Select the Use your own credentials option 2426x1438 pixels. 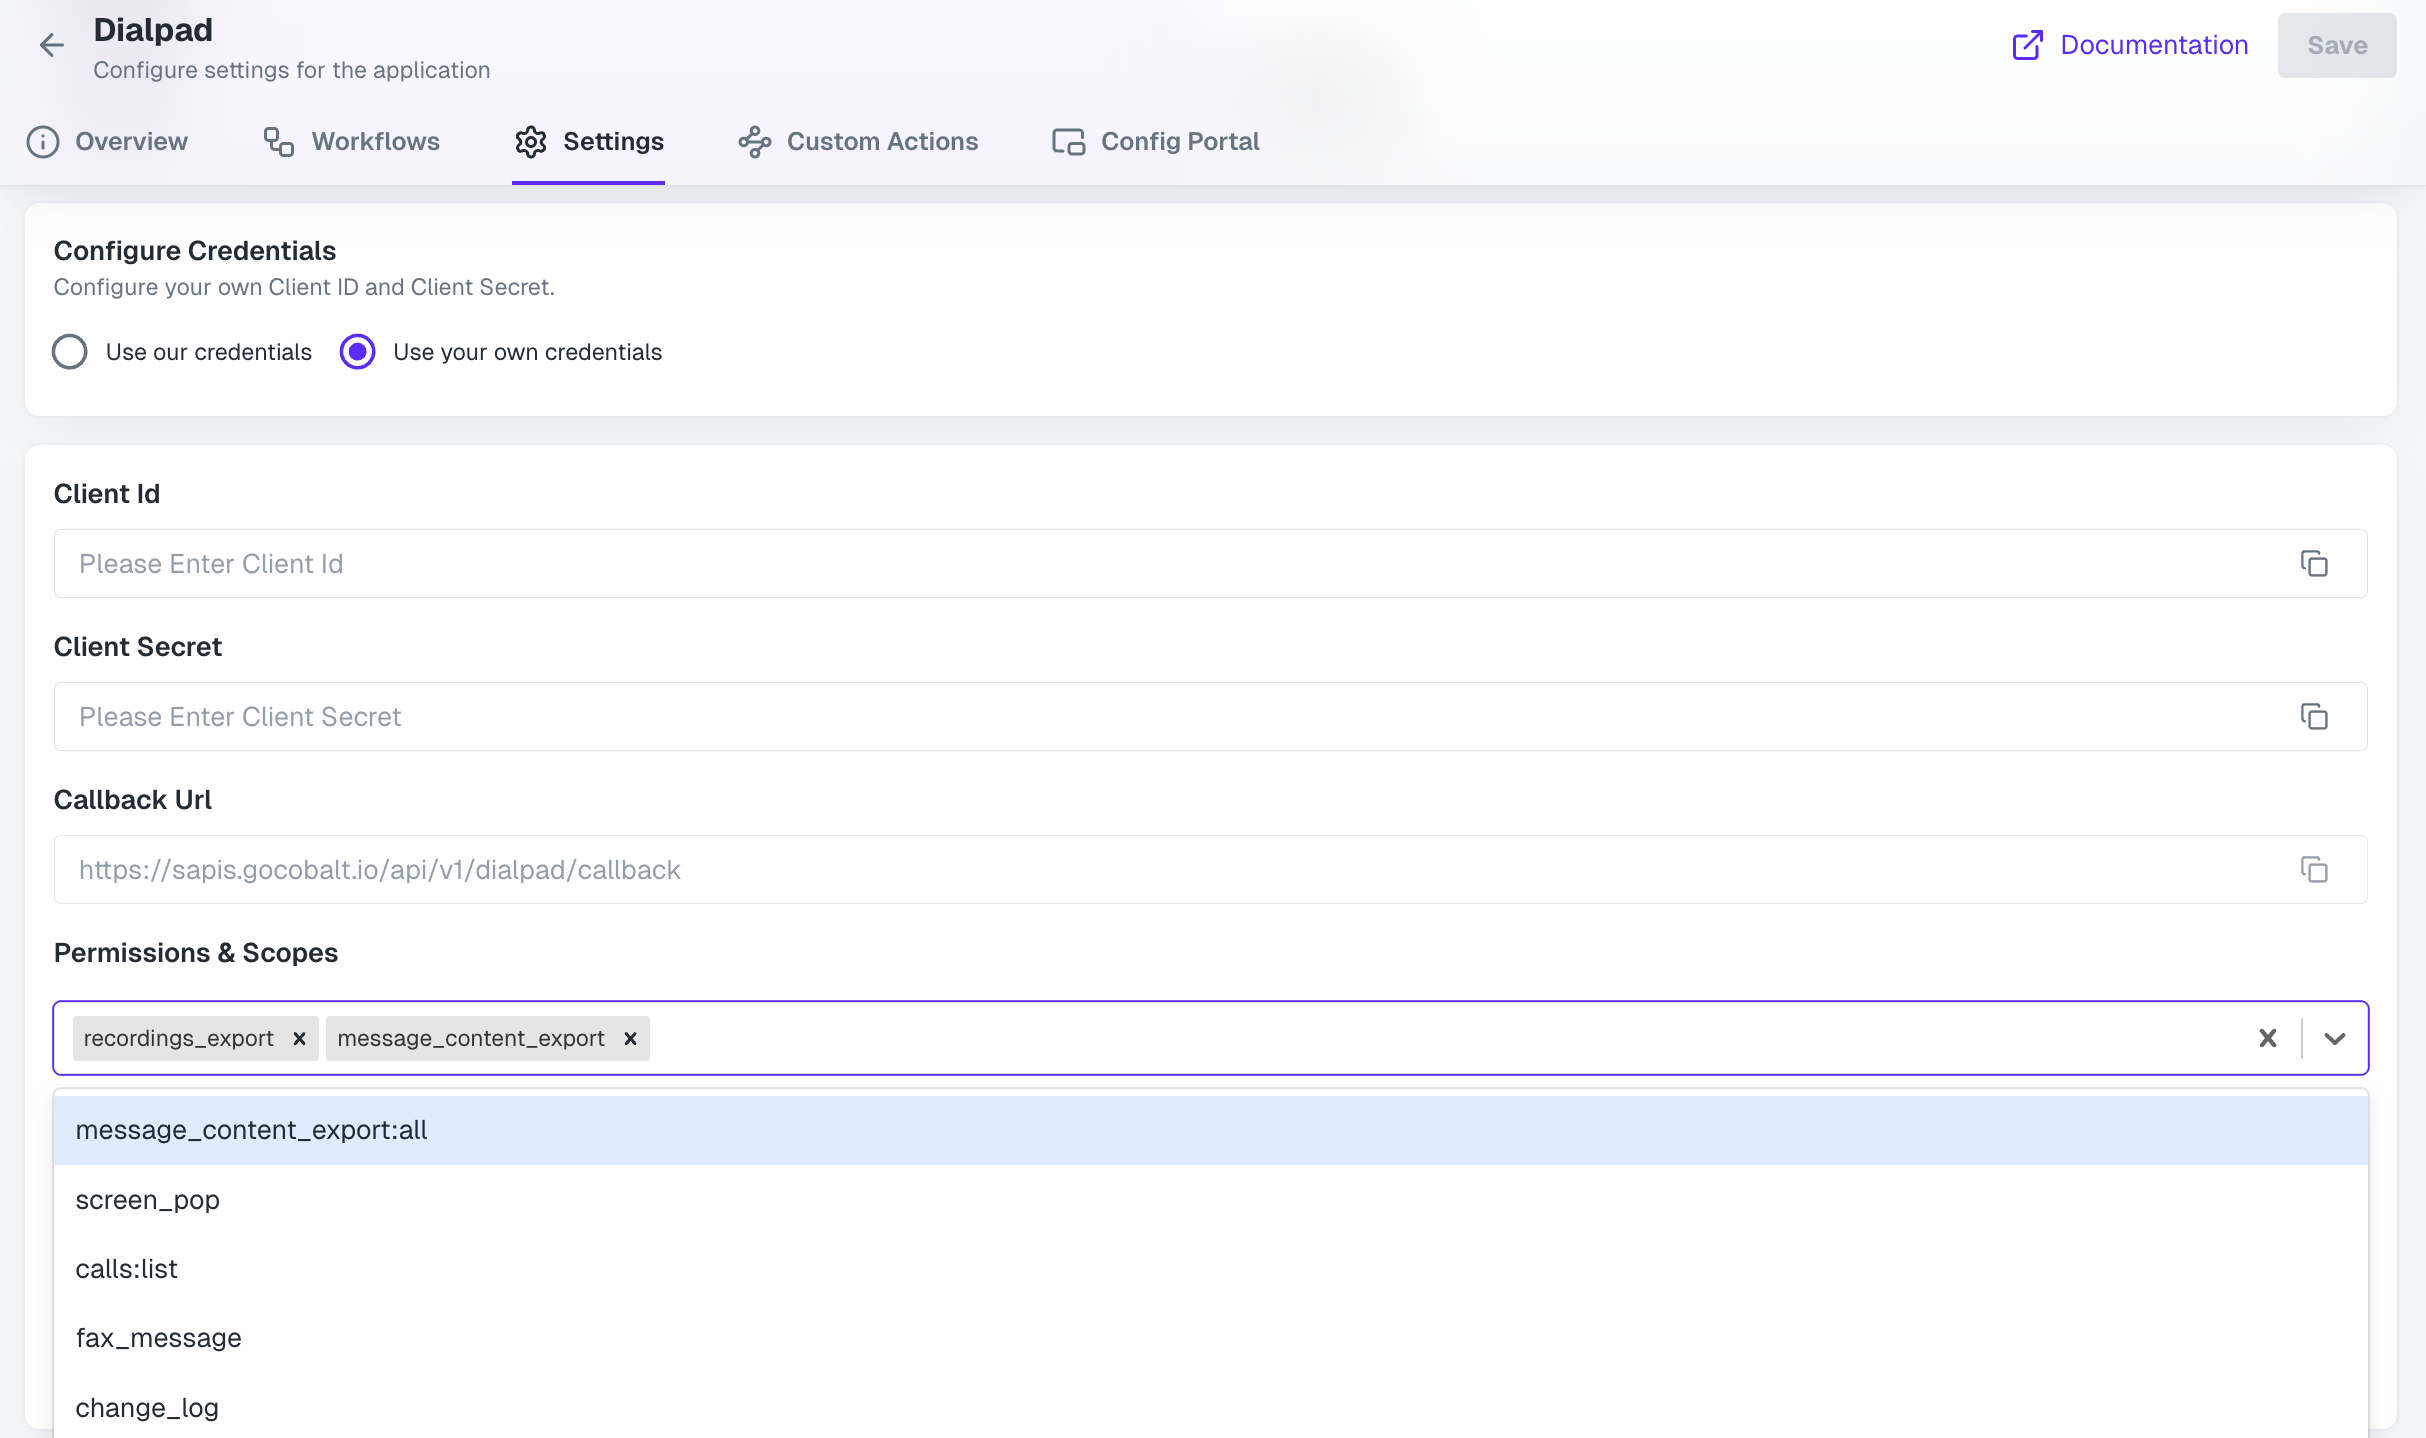pyautogui.click(x=357, y=351)
